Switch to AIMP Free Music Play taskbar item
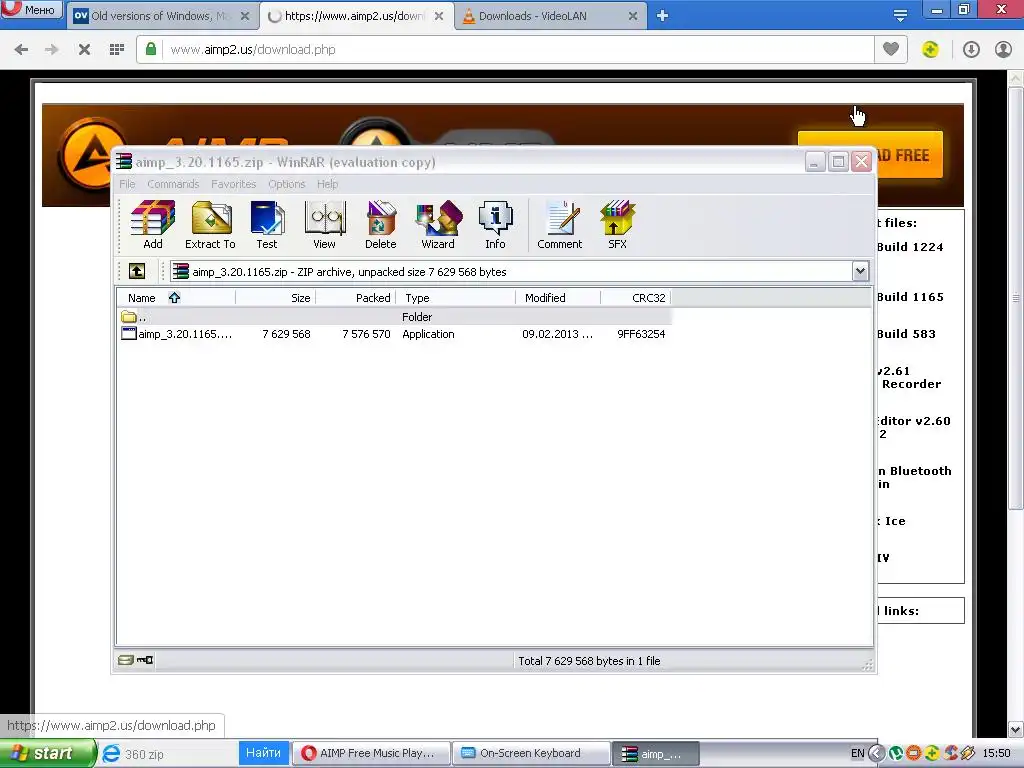The width and height of the screenshot is (1024, 768). click(371, 753)
